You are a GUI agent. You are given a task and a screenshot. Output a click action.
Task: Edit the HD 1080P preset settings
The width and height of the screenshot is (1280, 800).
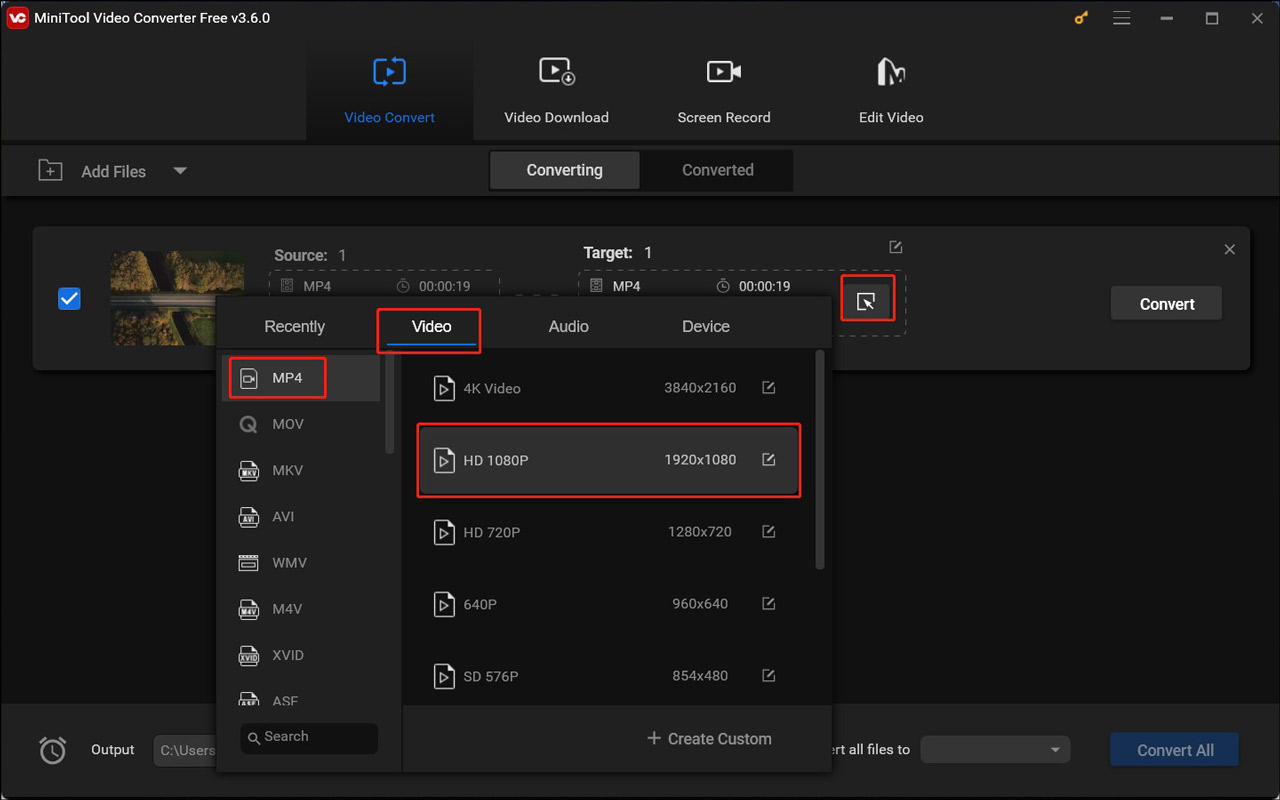pyautogui.click(x=768, y=459)
